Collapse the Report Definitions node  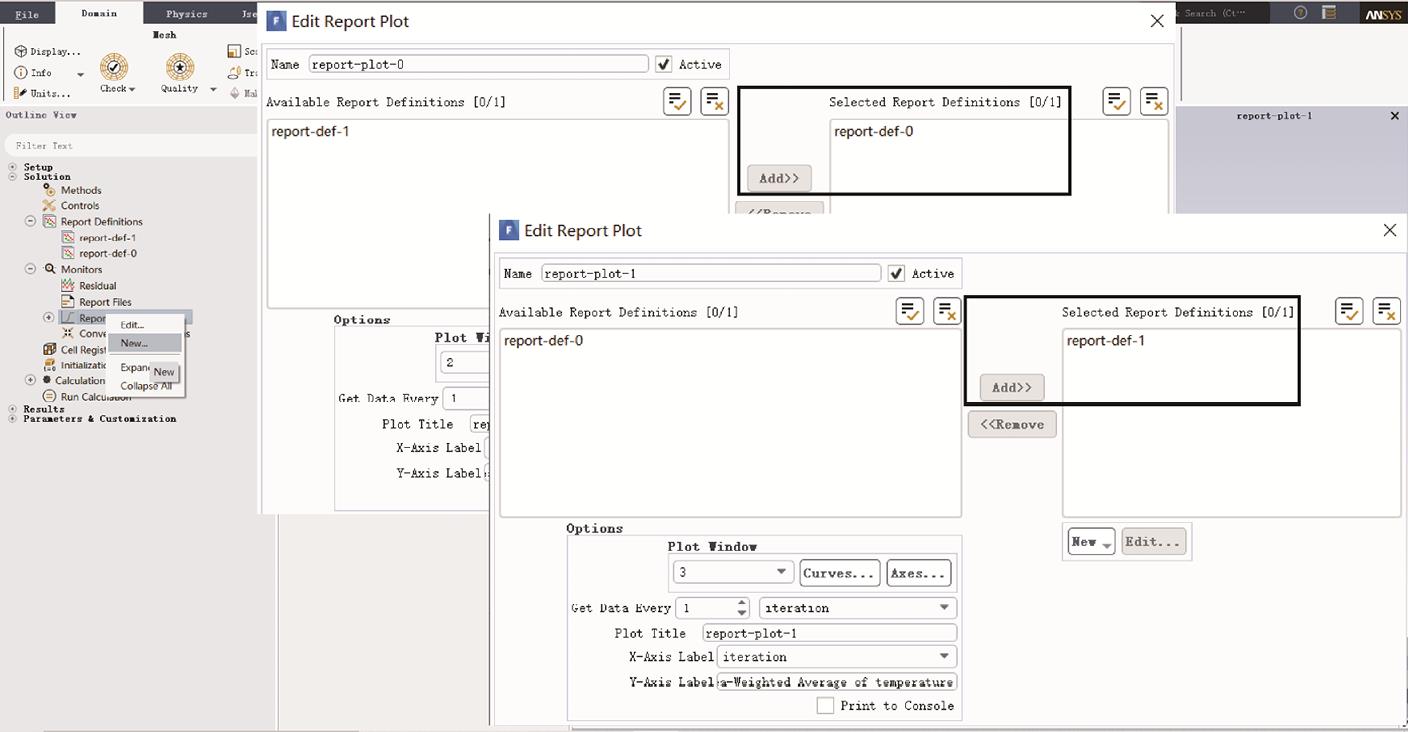coord(30,222)
